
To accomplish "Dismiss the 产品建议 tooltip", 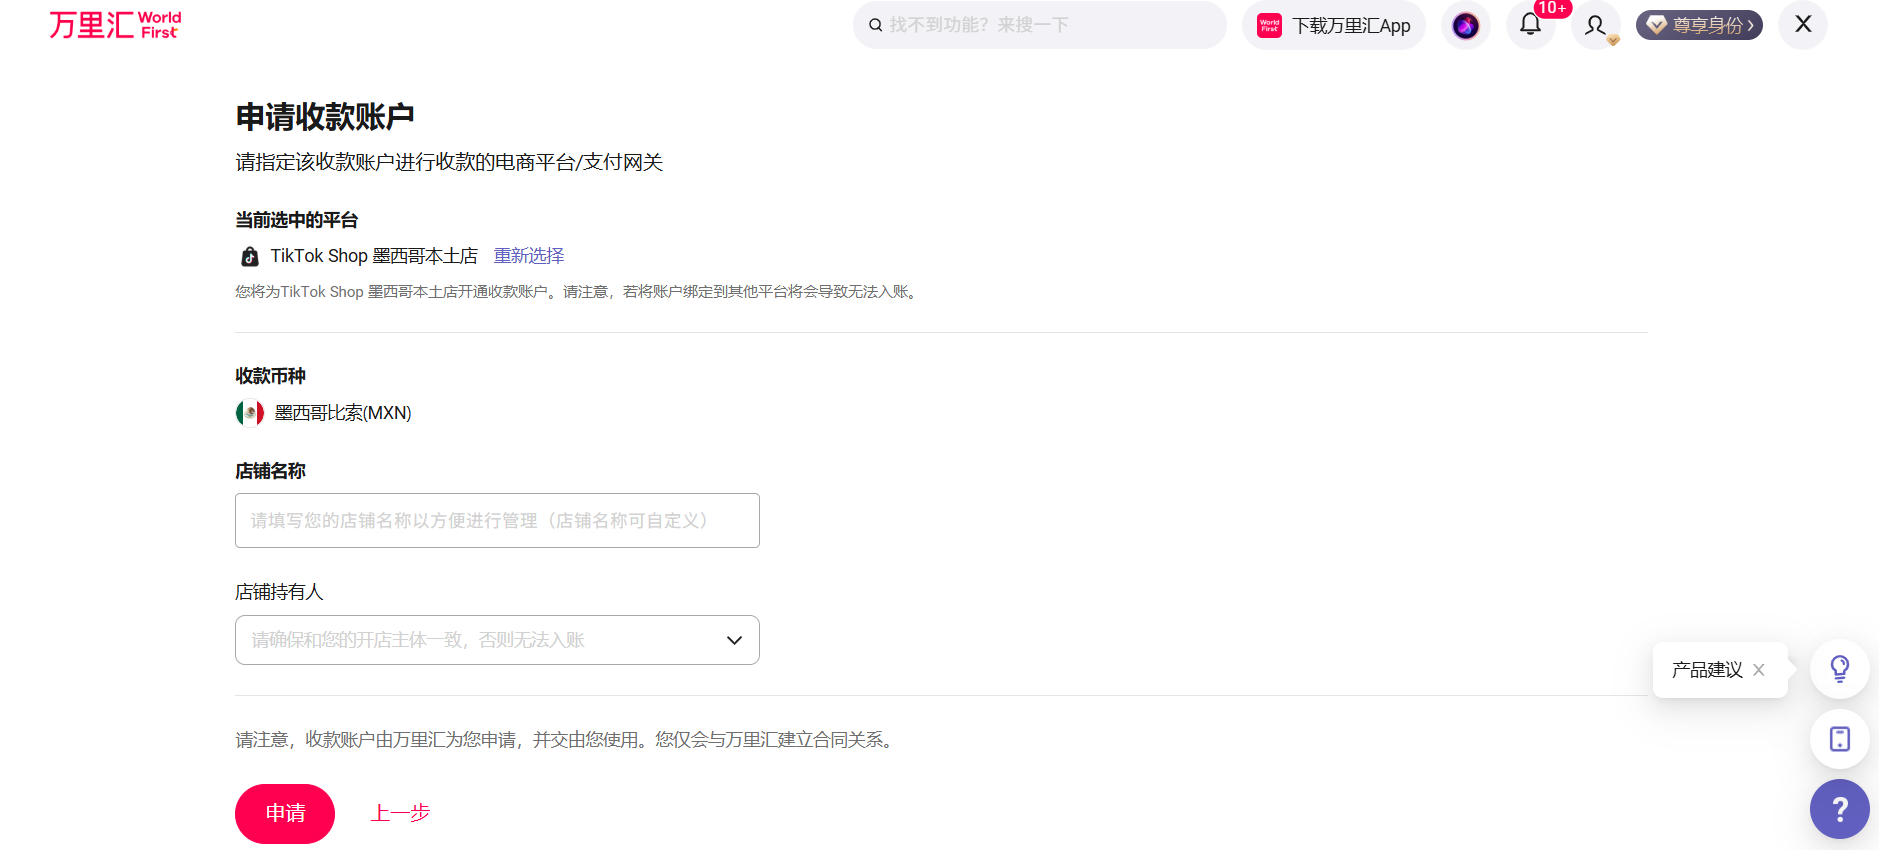I will 1759,670.
